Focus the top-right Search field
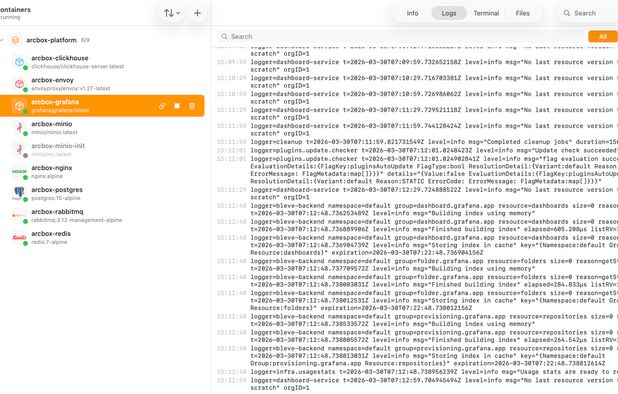 589,13
